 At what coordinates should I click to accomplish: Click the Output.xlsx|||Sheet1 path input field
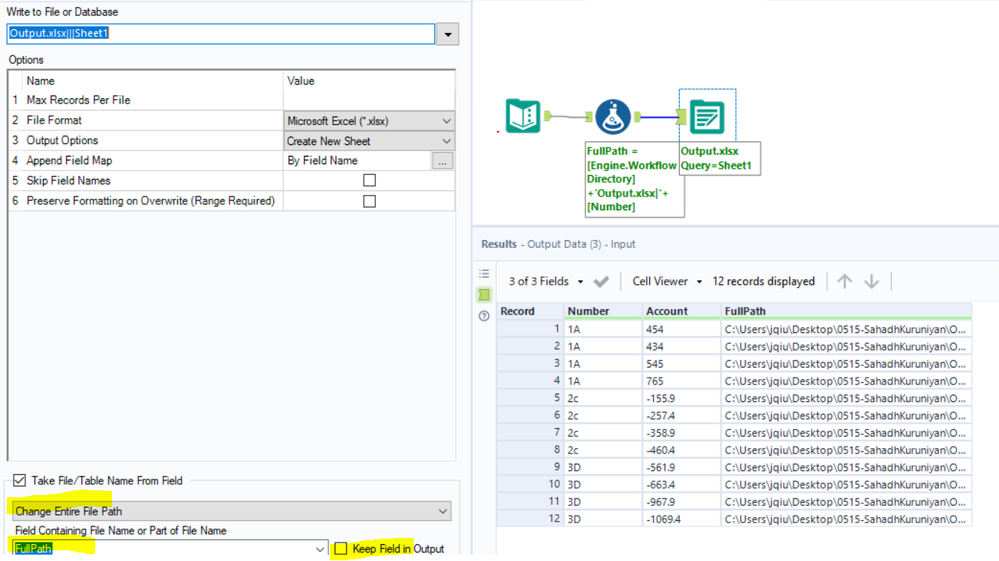[x=220, y=34]
